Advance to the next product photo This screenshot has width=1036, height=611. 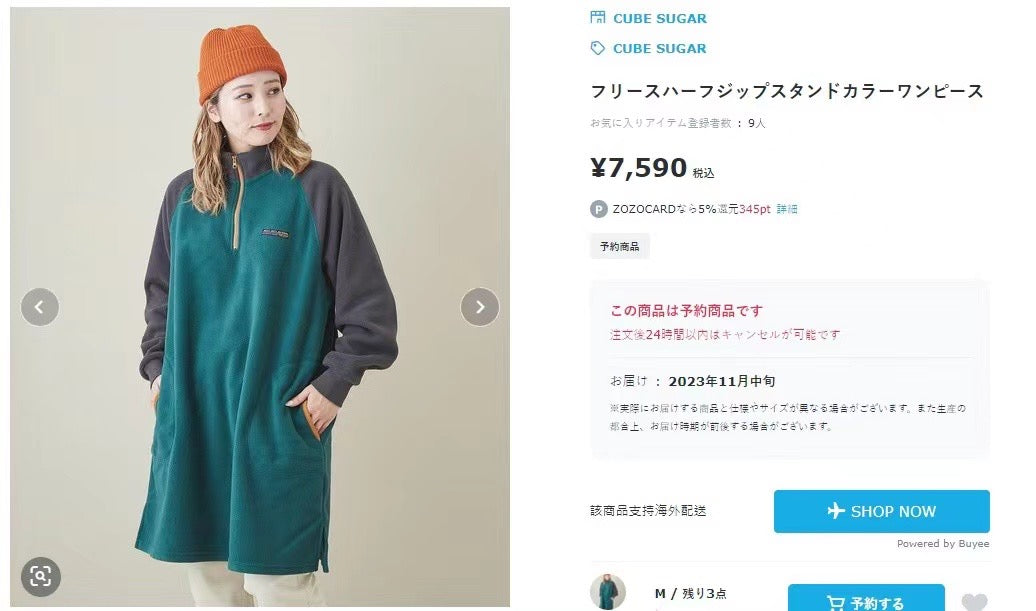click(479, 307)
